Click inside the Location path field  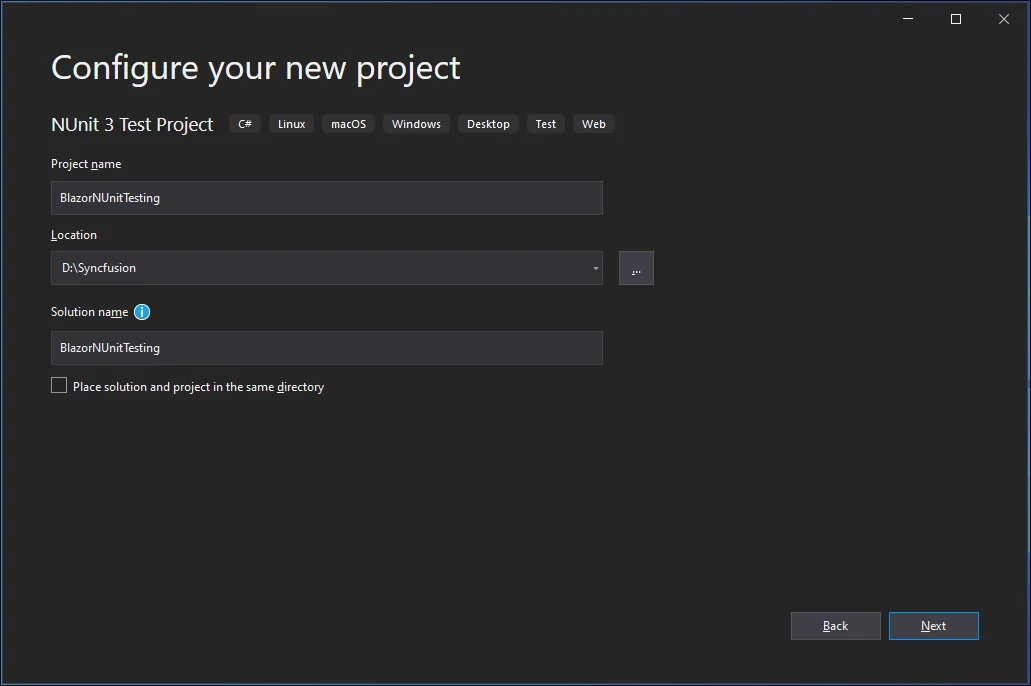click(300, 268)
